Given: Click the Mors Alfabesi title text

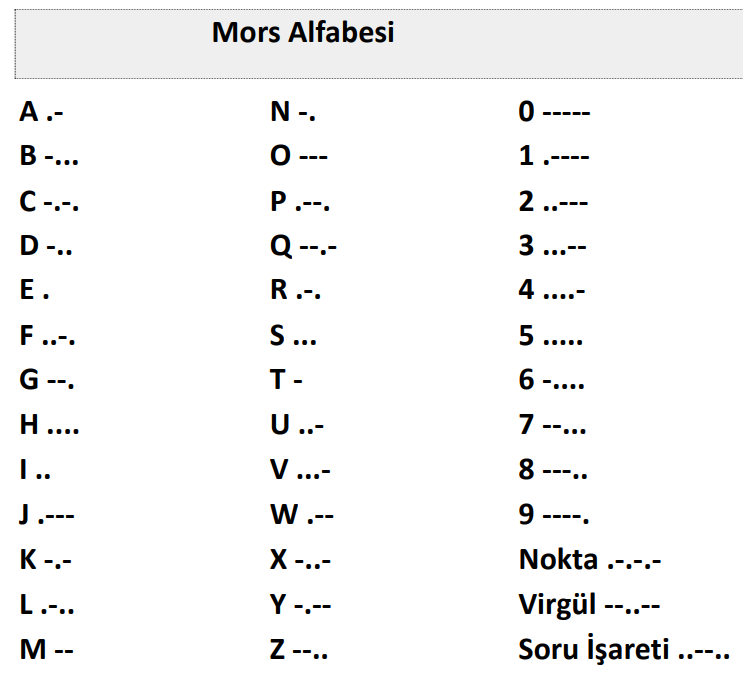Looking at the screenshot, I should point(303,32).
